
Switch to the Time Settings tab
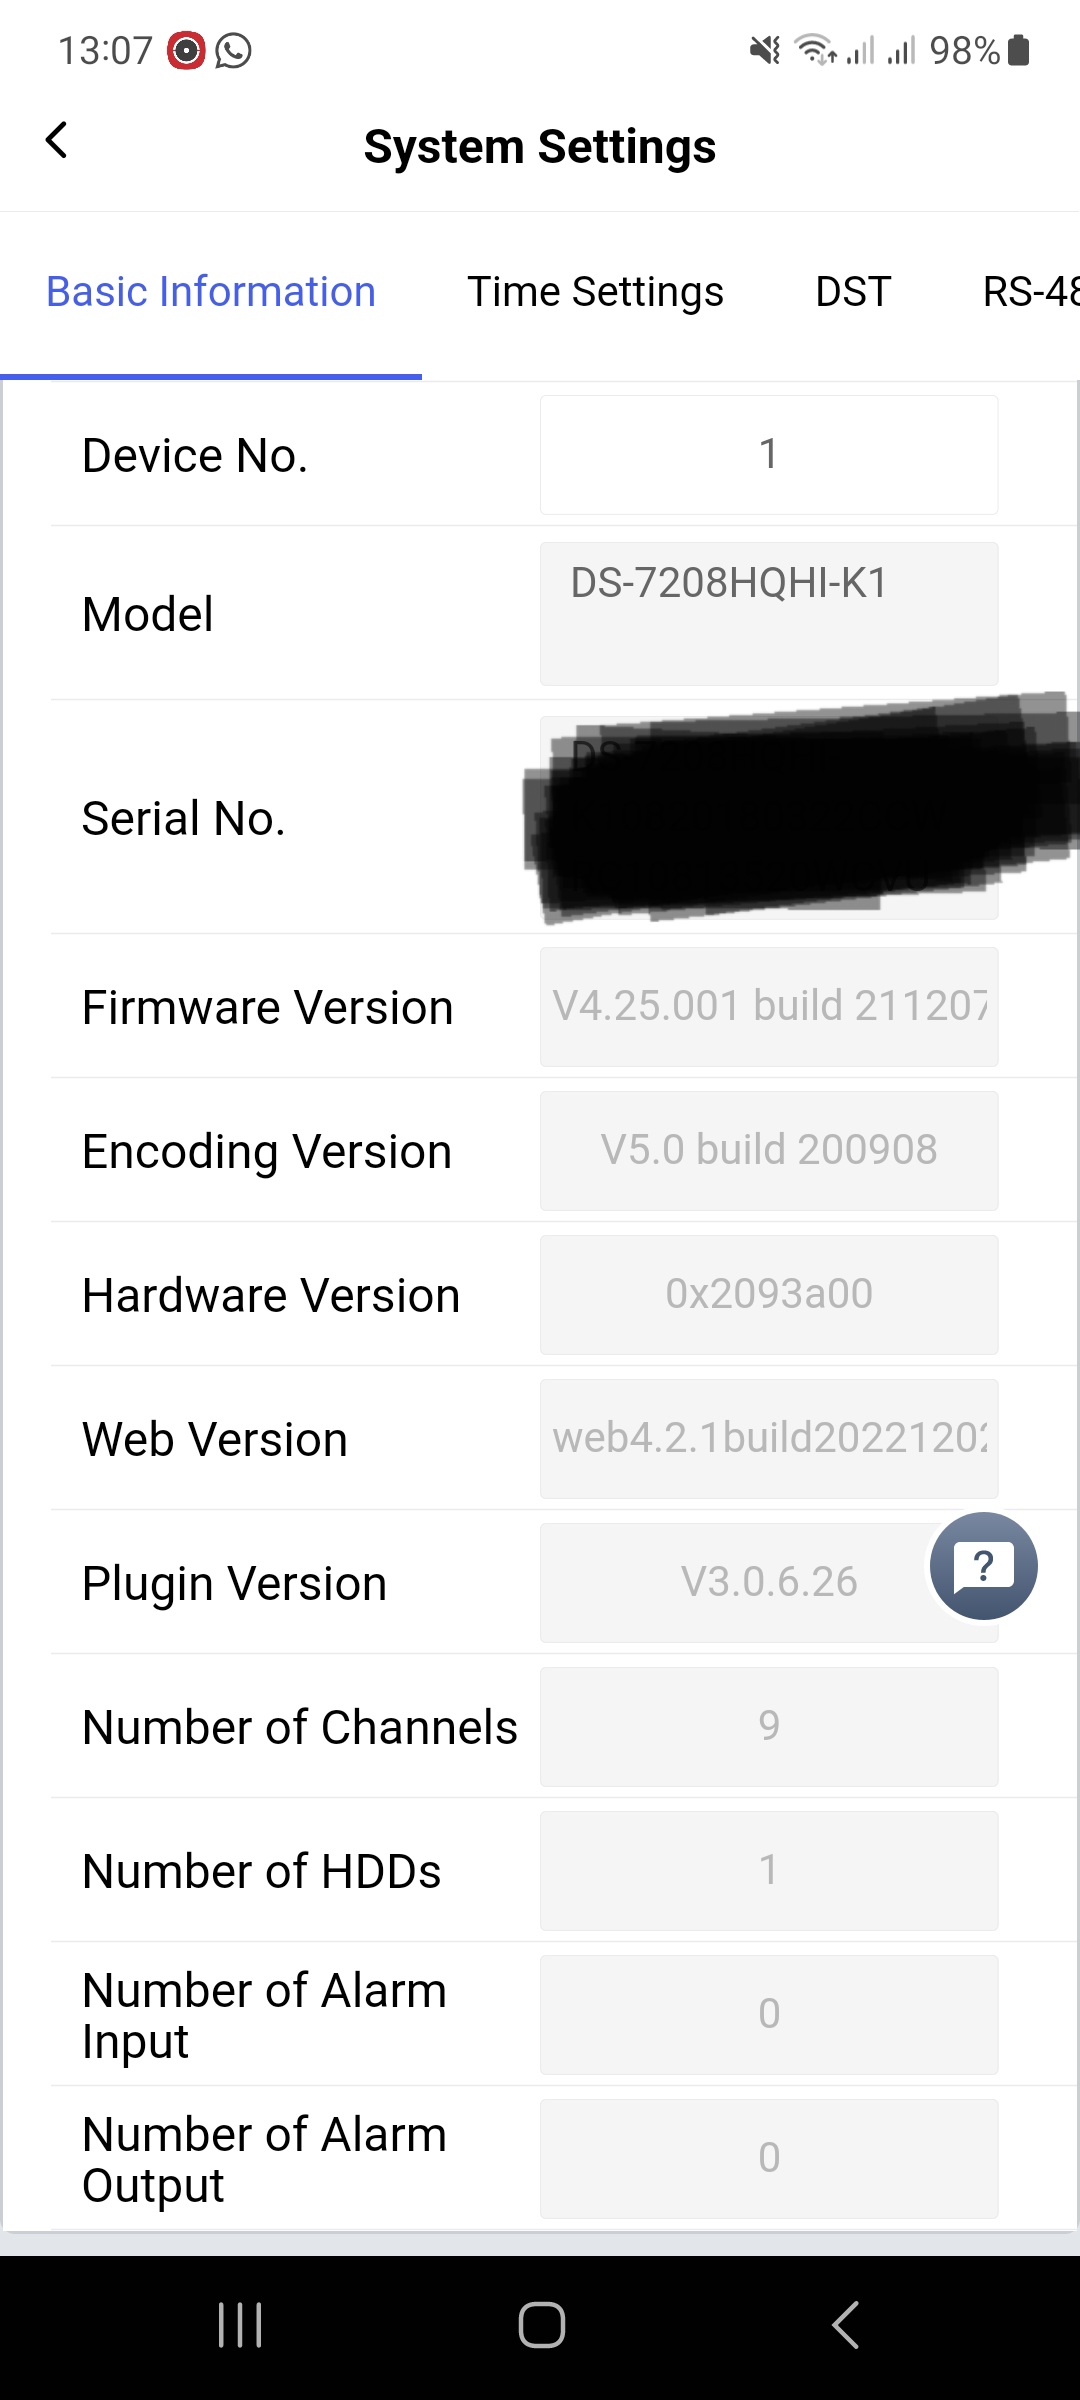click(595, 292)
